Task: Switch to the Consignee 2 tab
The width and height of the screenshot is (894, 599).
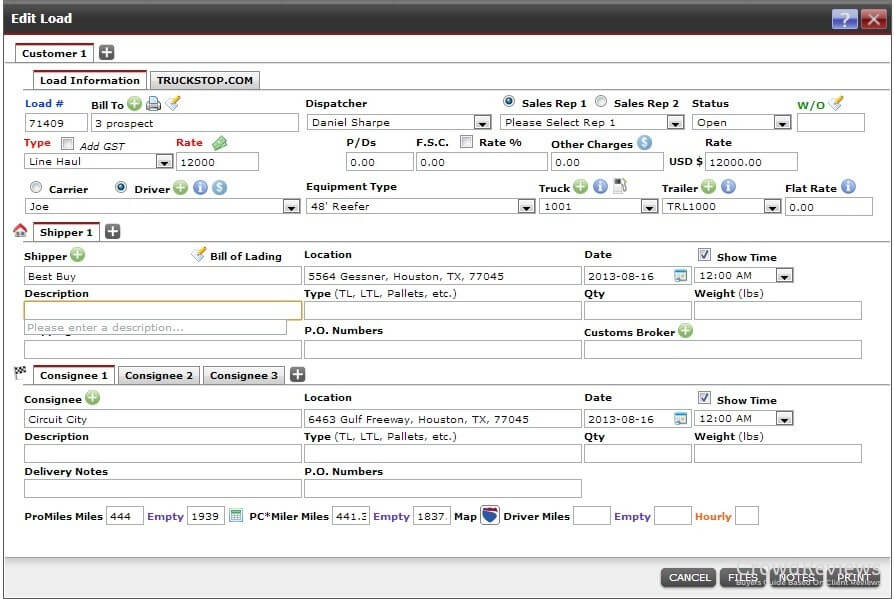Action: [159, 375]
